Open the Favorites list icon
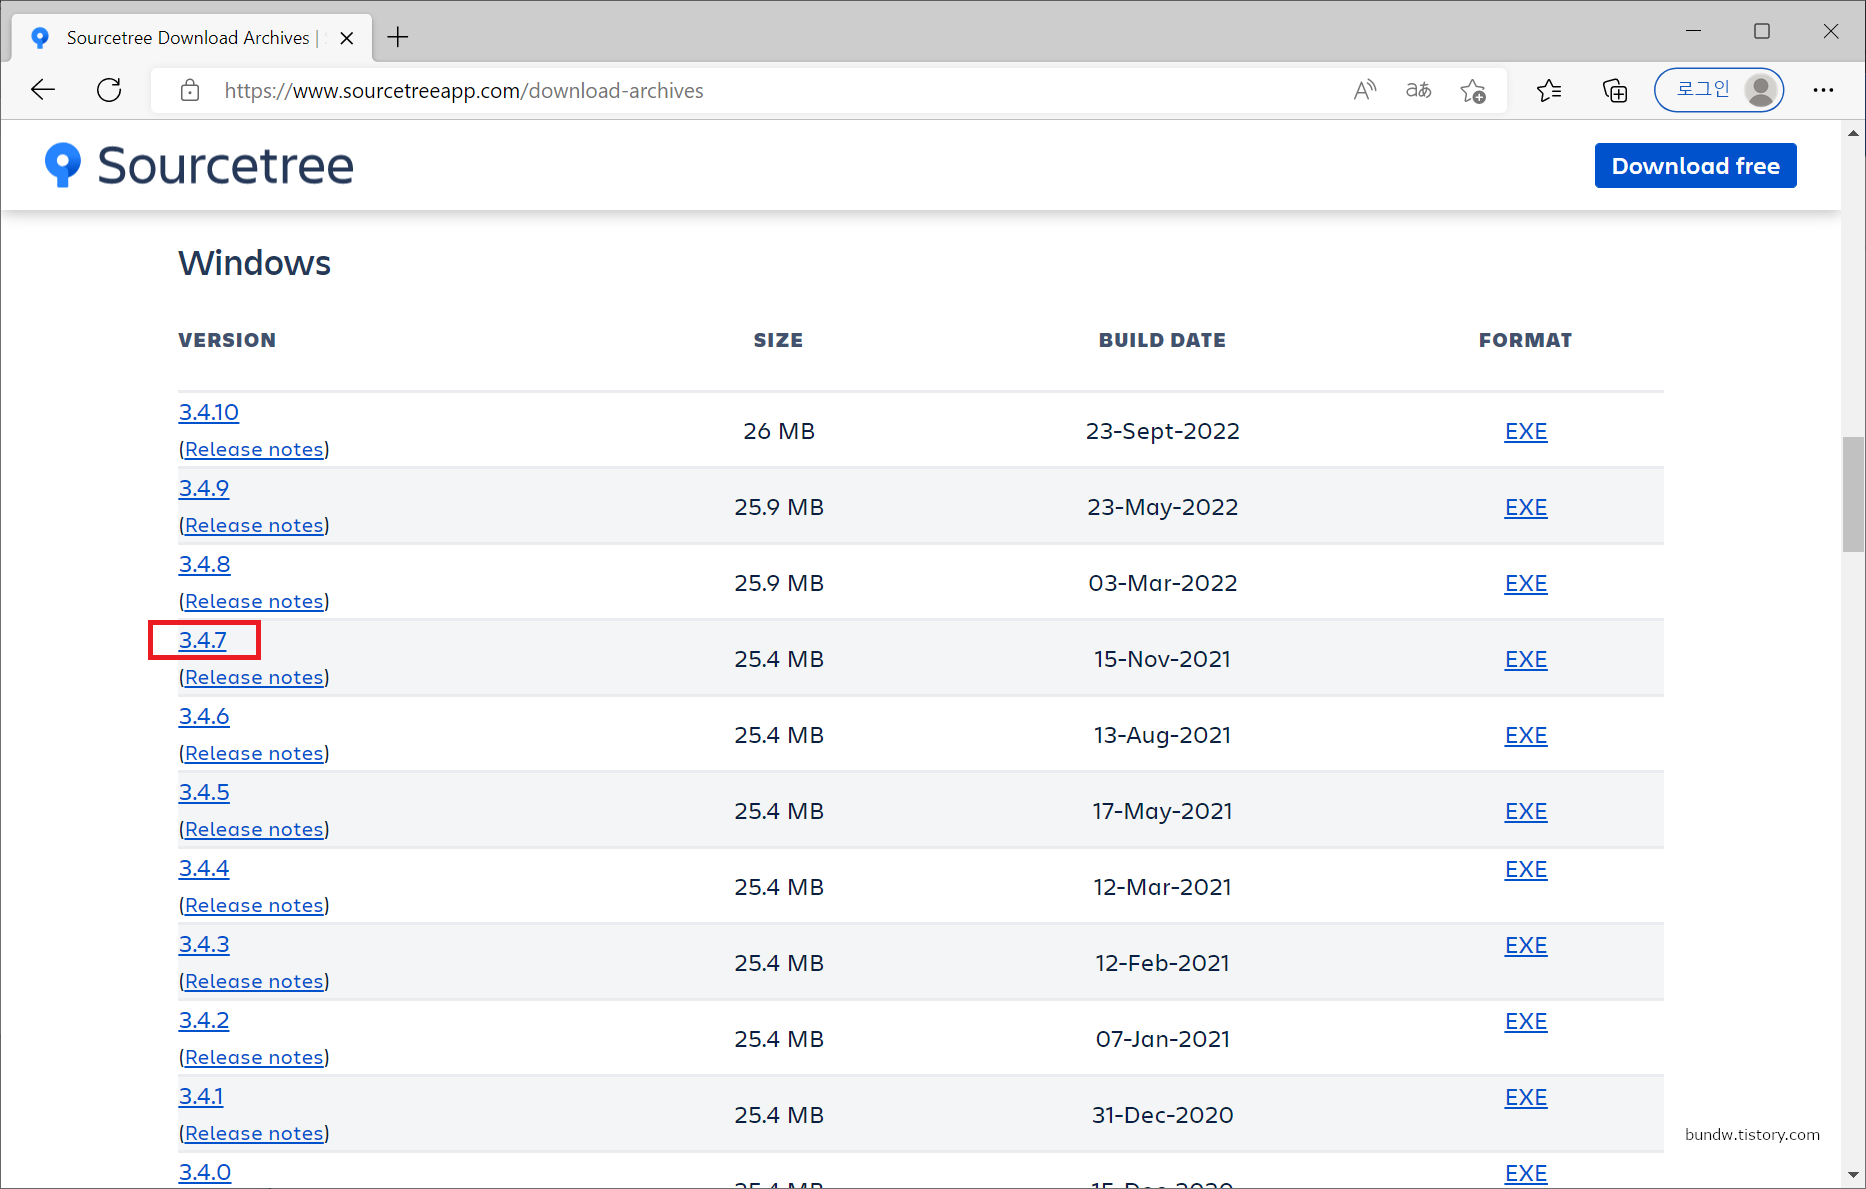The height and width of the screenshot is (1189, 1866). point(1549,91)
